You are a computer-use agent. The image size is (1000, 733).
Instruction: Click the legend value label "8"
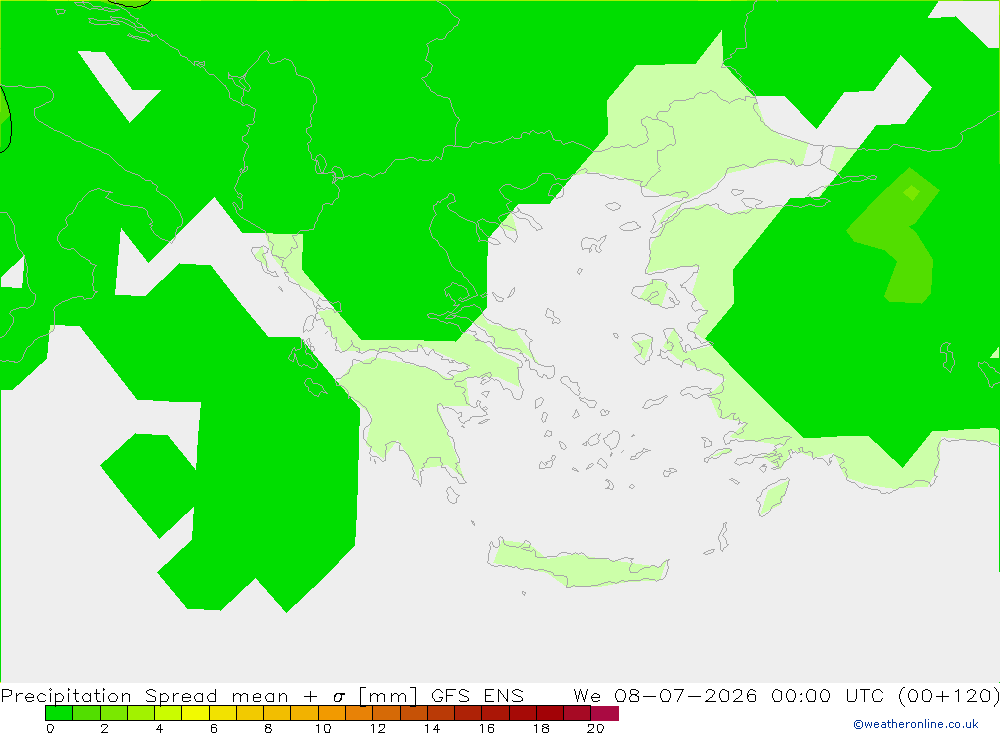(x=268, y=728)
